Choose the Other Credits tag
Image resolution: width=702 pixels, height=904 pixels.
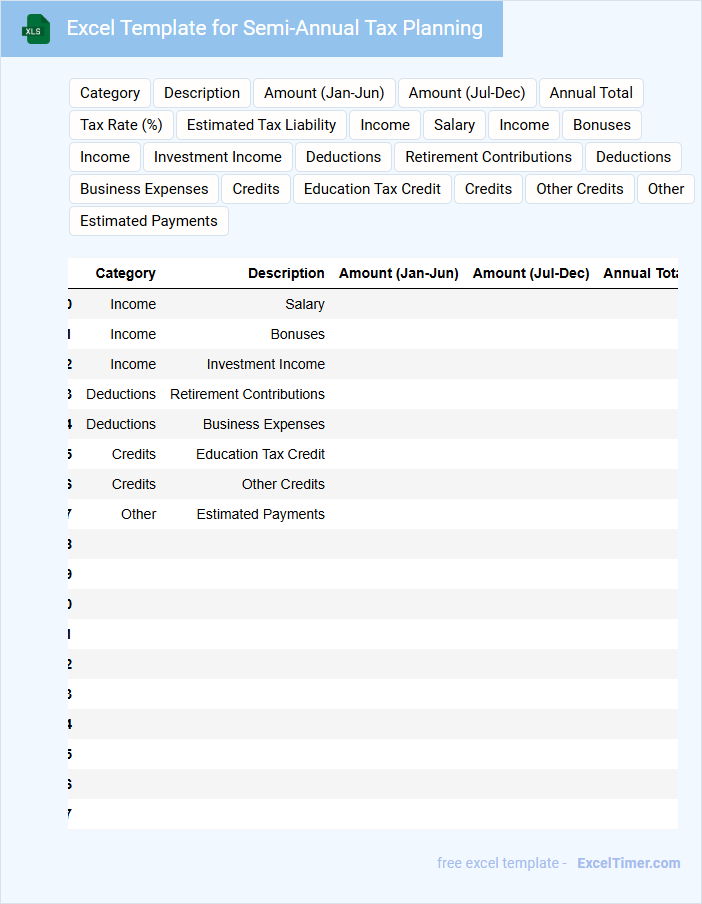[x=580, y=189]
